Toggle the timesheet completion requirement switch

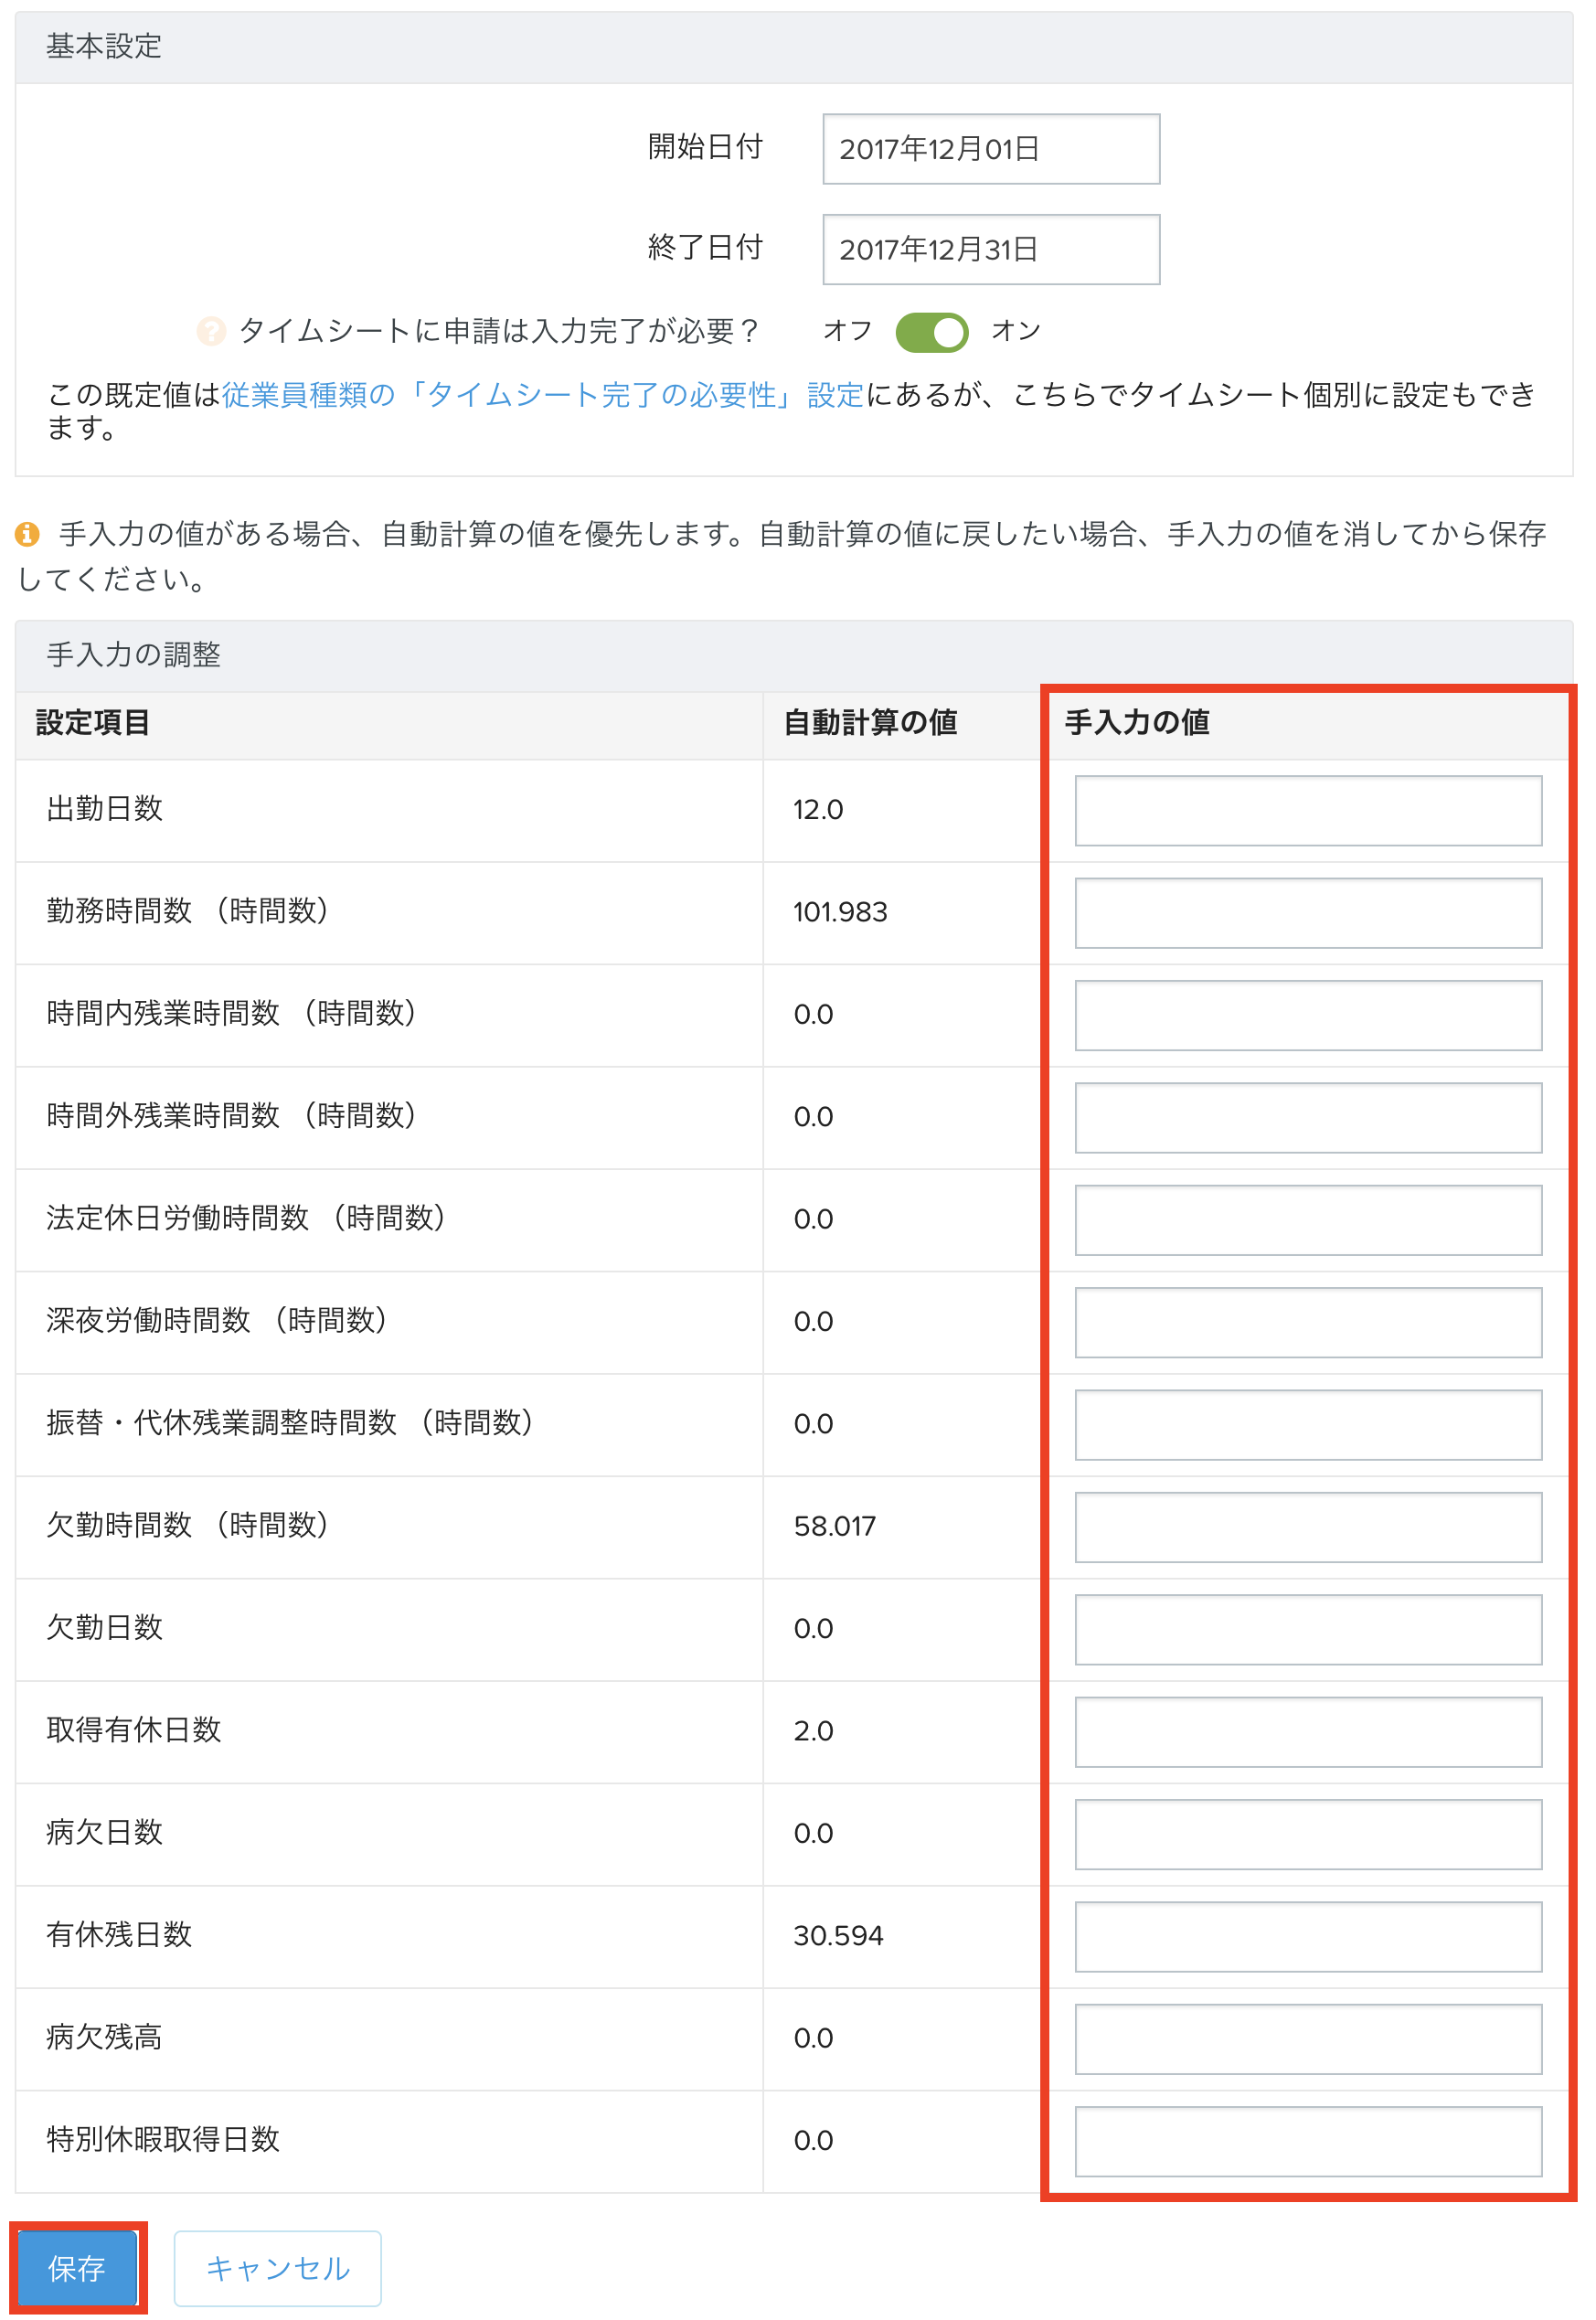coord(931,332)
